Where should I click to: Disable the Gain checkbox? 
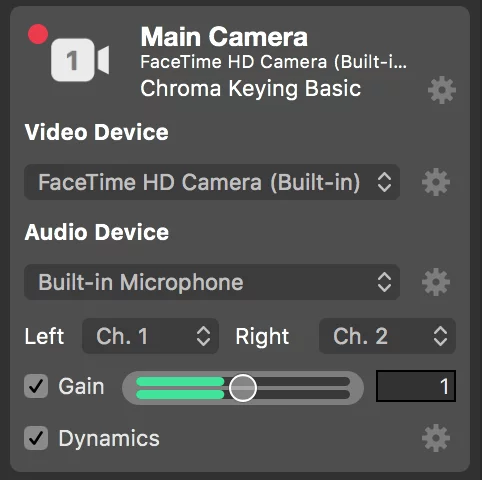(36, 386)
